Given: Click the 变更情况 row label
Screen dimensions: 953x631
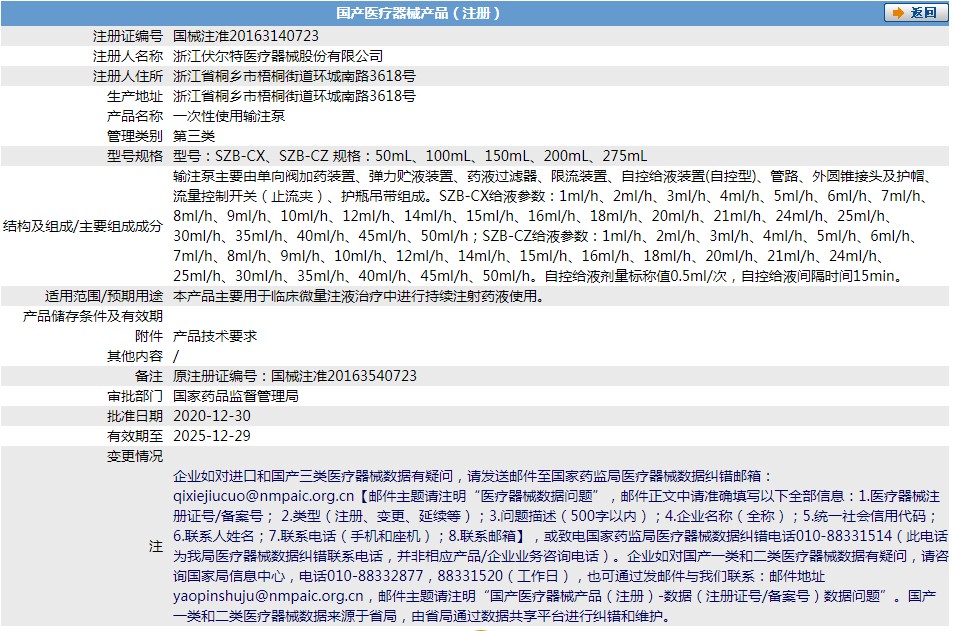Looking at the screenshot, I should tap(135, 456).
